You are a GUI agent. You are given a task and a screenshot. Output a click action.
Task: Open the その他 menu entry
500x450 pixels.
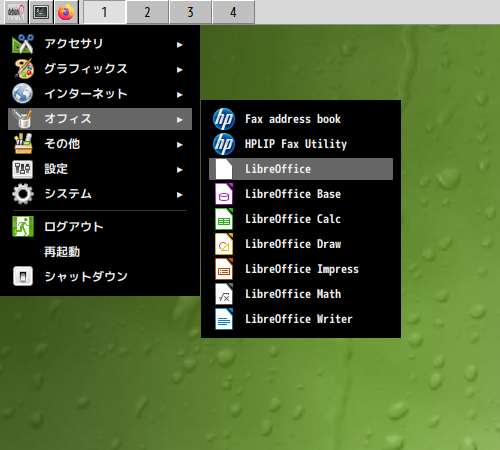click(x=100, y=144)
